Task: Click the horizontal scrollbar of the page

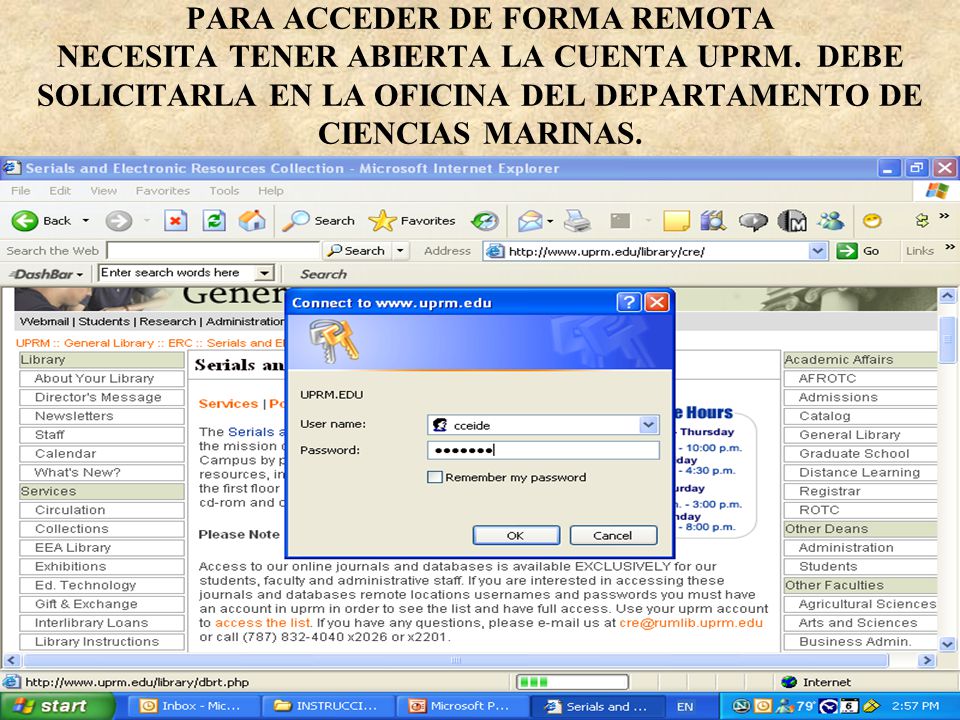Action: (x=455, y=660)
